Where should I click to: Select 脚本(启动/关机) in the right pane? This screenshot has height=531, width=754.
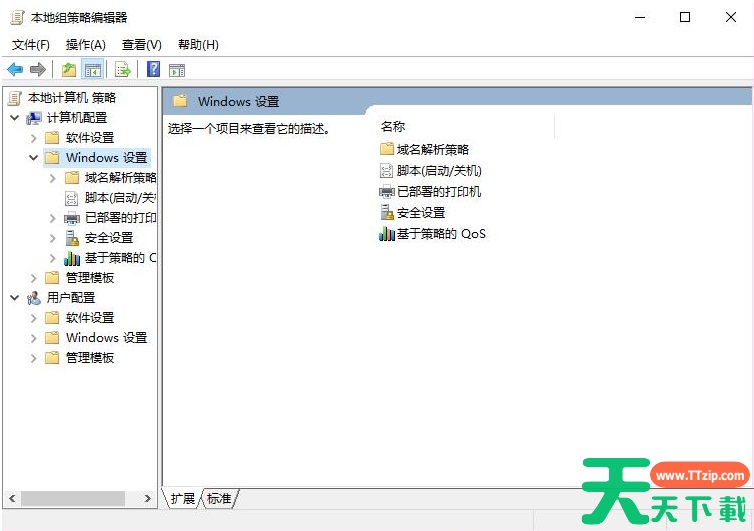(x=438, y=170)
